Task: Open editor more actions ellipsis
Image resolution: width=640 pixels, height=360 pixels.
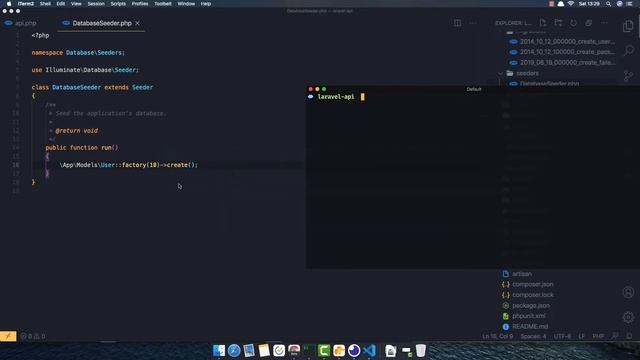Action: pos(473,23)
